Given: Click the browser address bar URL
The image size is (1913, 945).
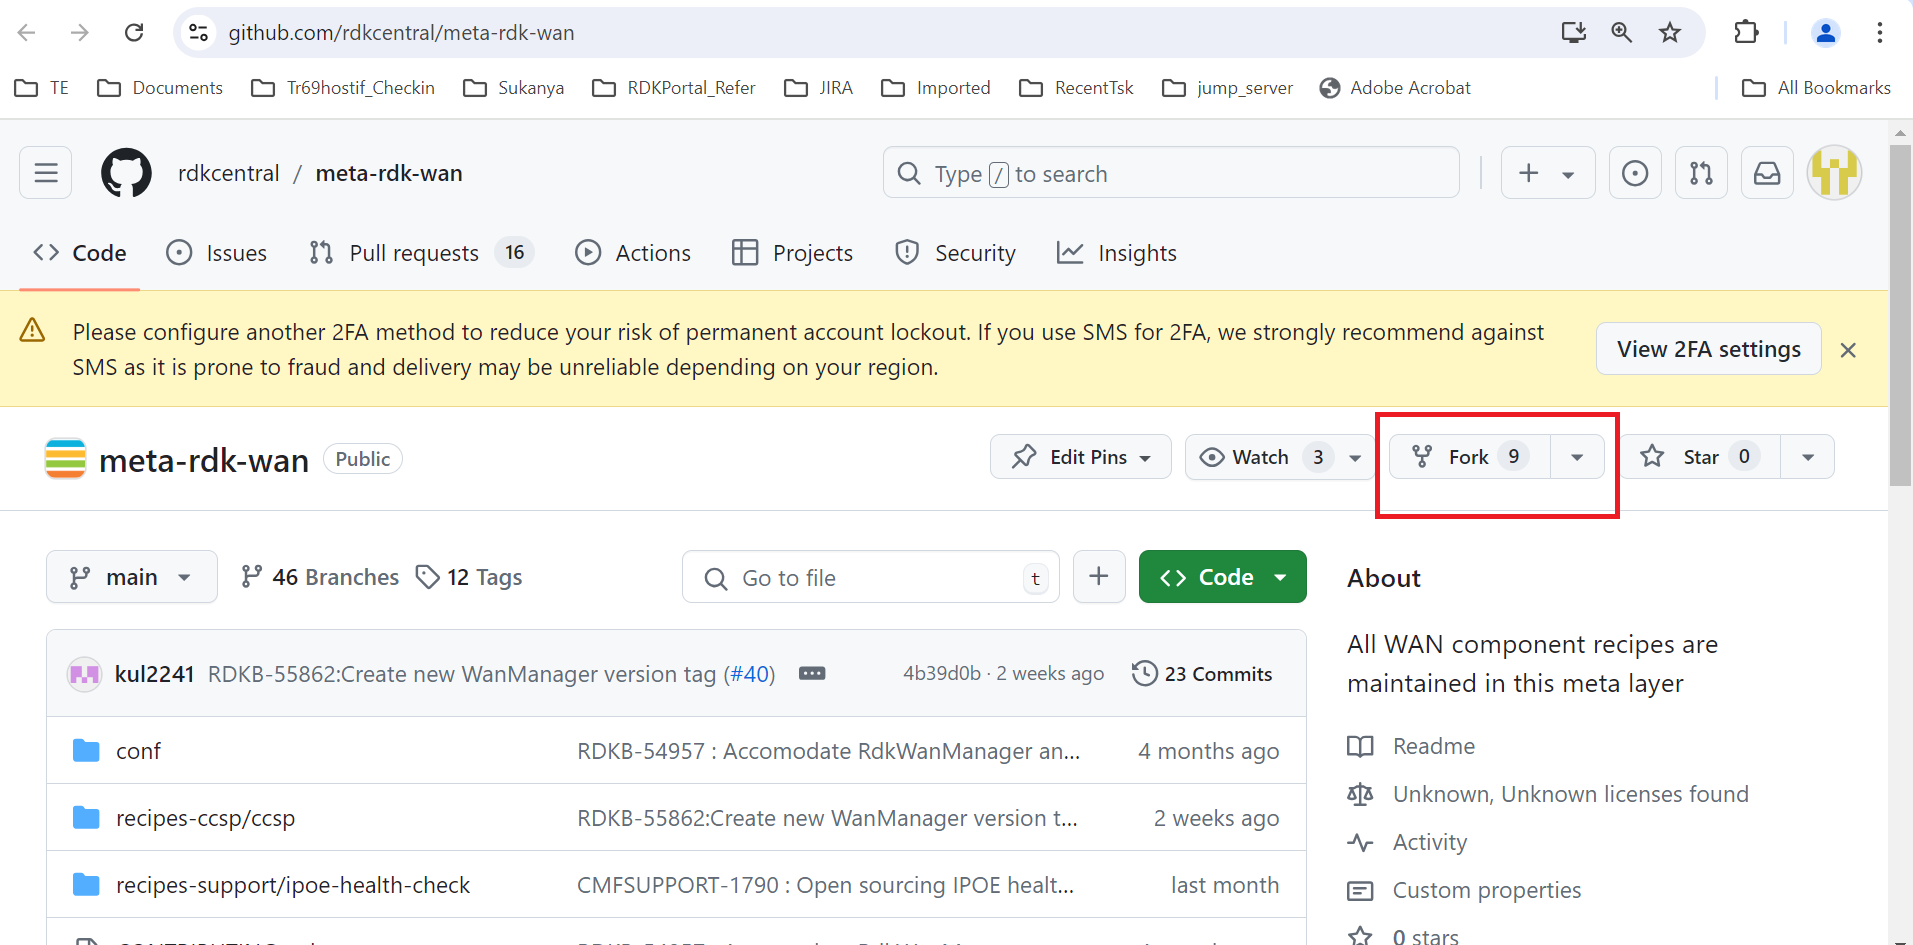Looking at the screenshot, I should point(401,33).
